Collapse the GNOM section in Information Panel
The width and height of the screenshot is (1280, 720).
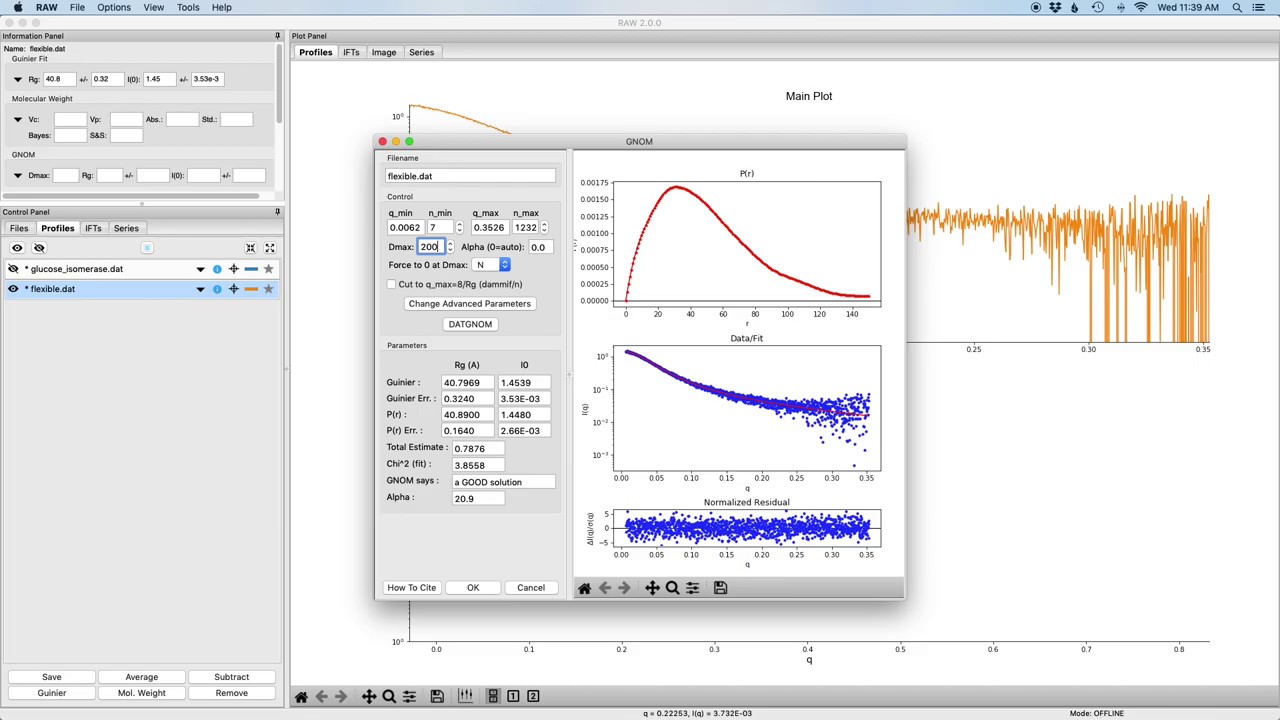point(17,175)
